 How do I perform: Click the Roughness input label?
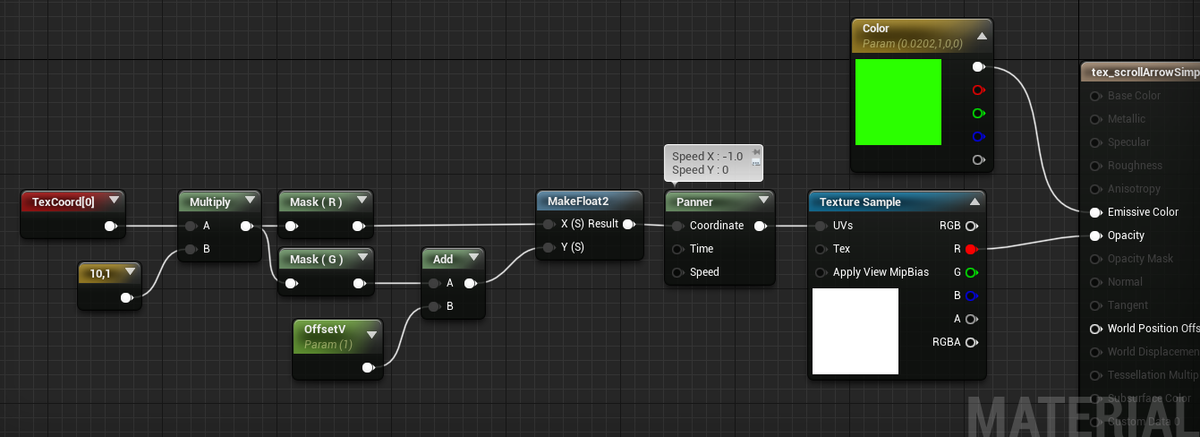click(1135, 166)
